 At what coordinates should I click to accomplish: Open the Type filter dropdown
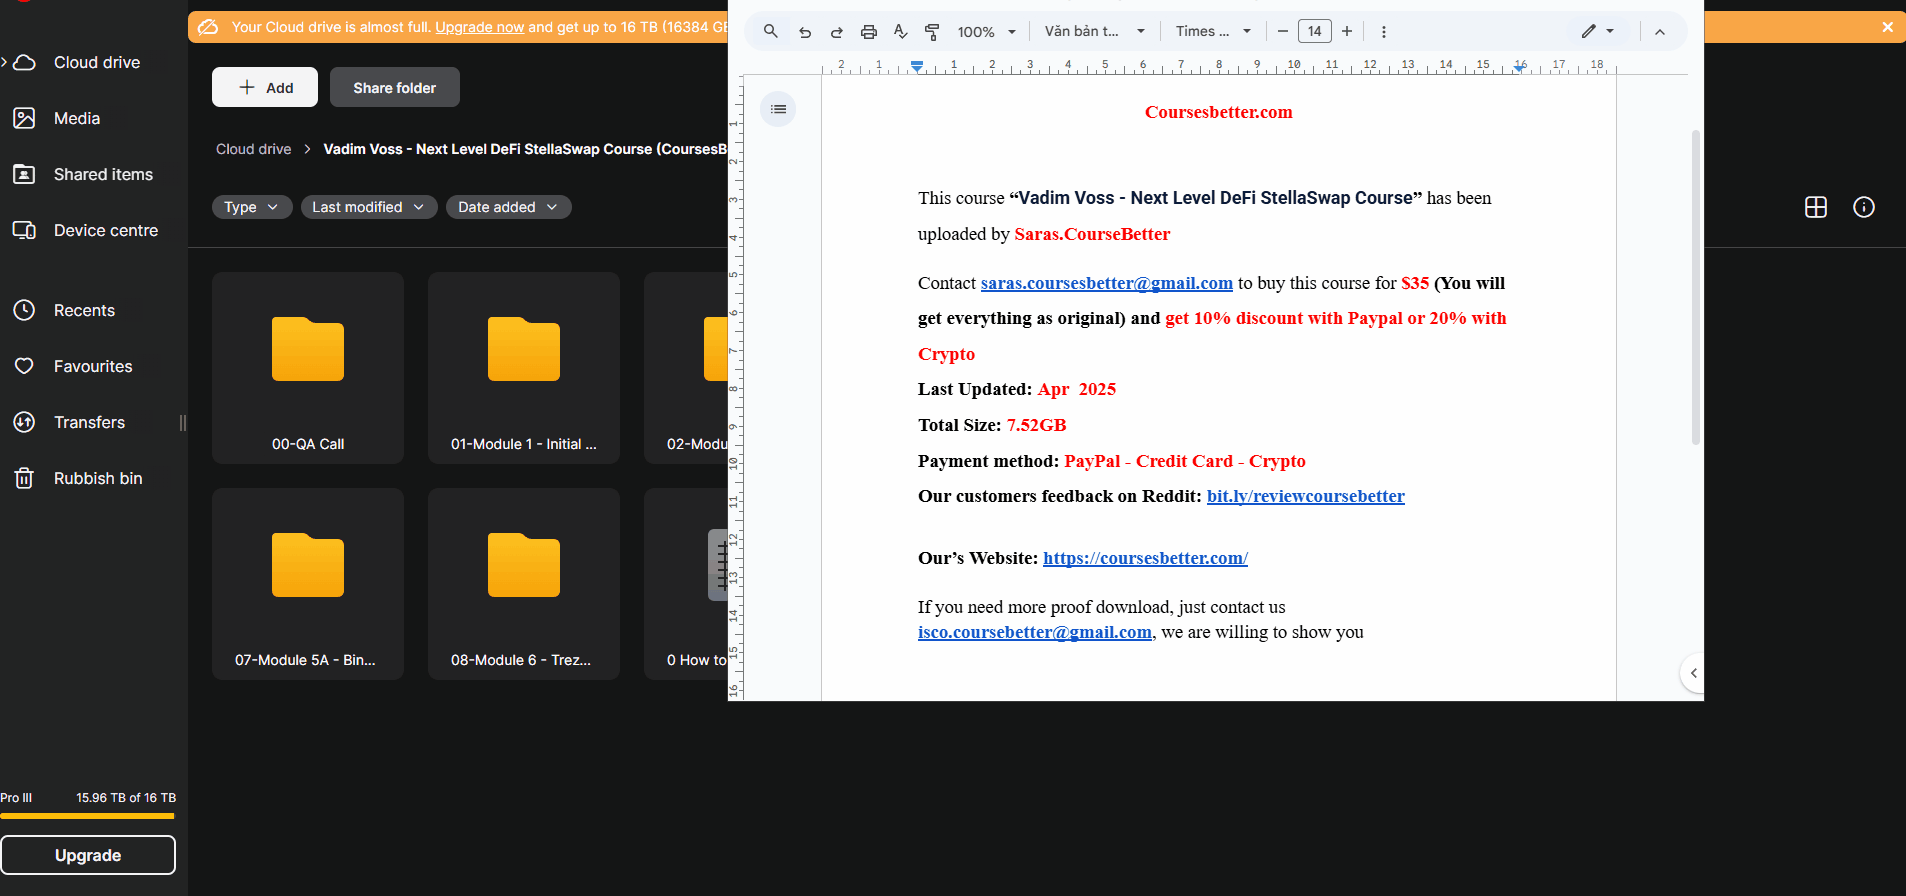251,207
